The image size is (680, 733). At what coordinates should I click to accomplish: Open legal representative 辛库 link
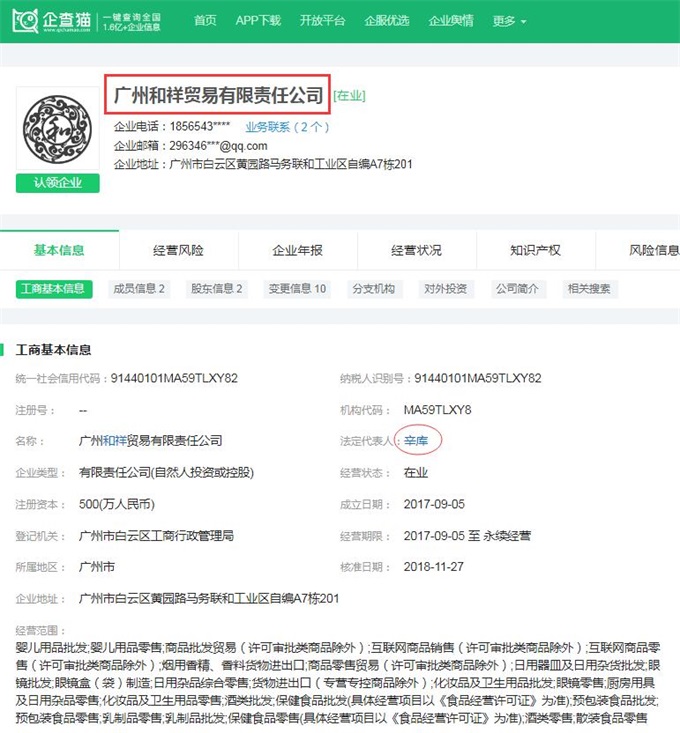(x=416, y=440)
